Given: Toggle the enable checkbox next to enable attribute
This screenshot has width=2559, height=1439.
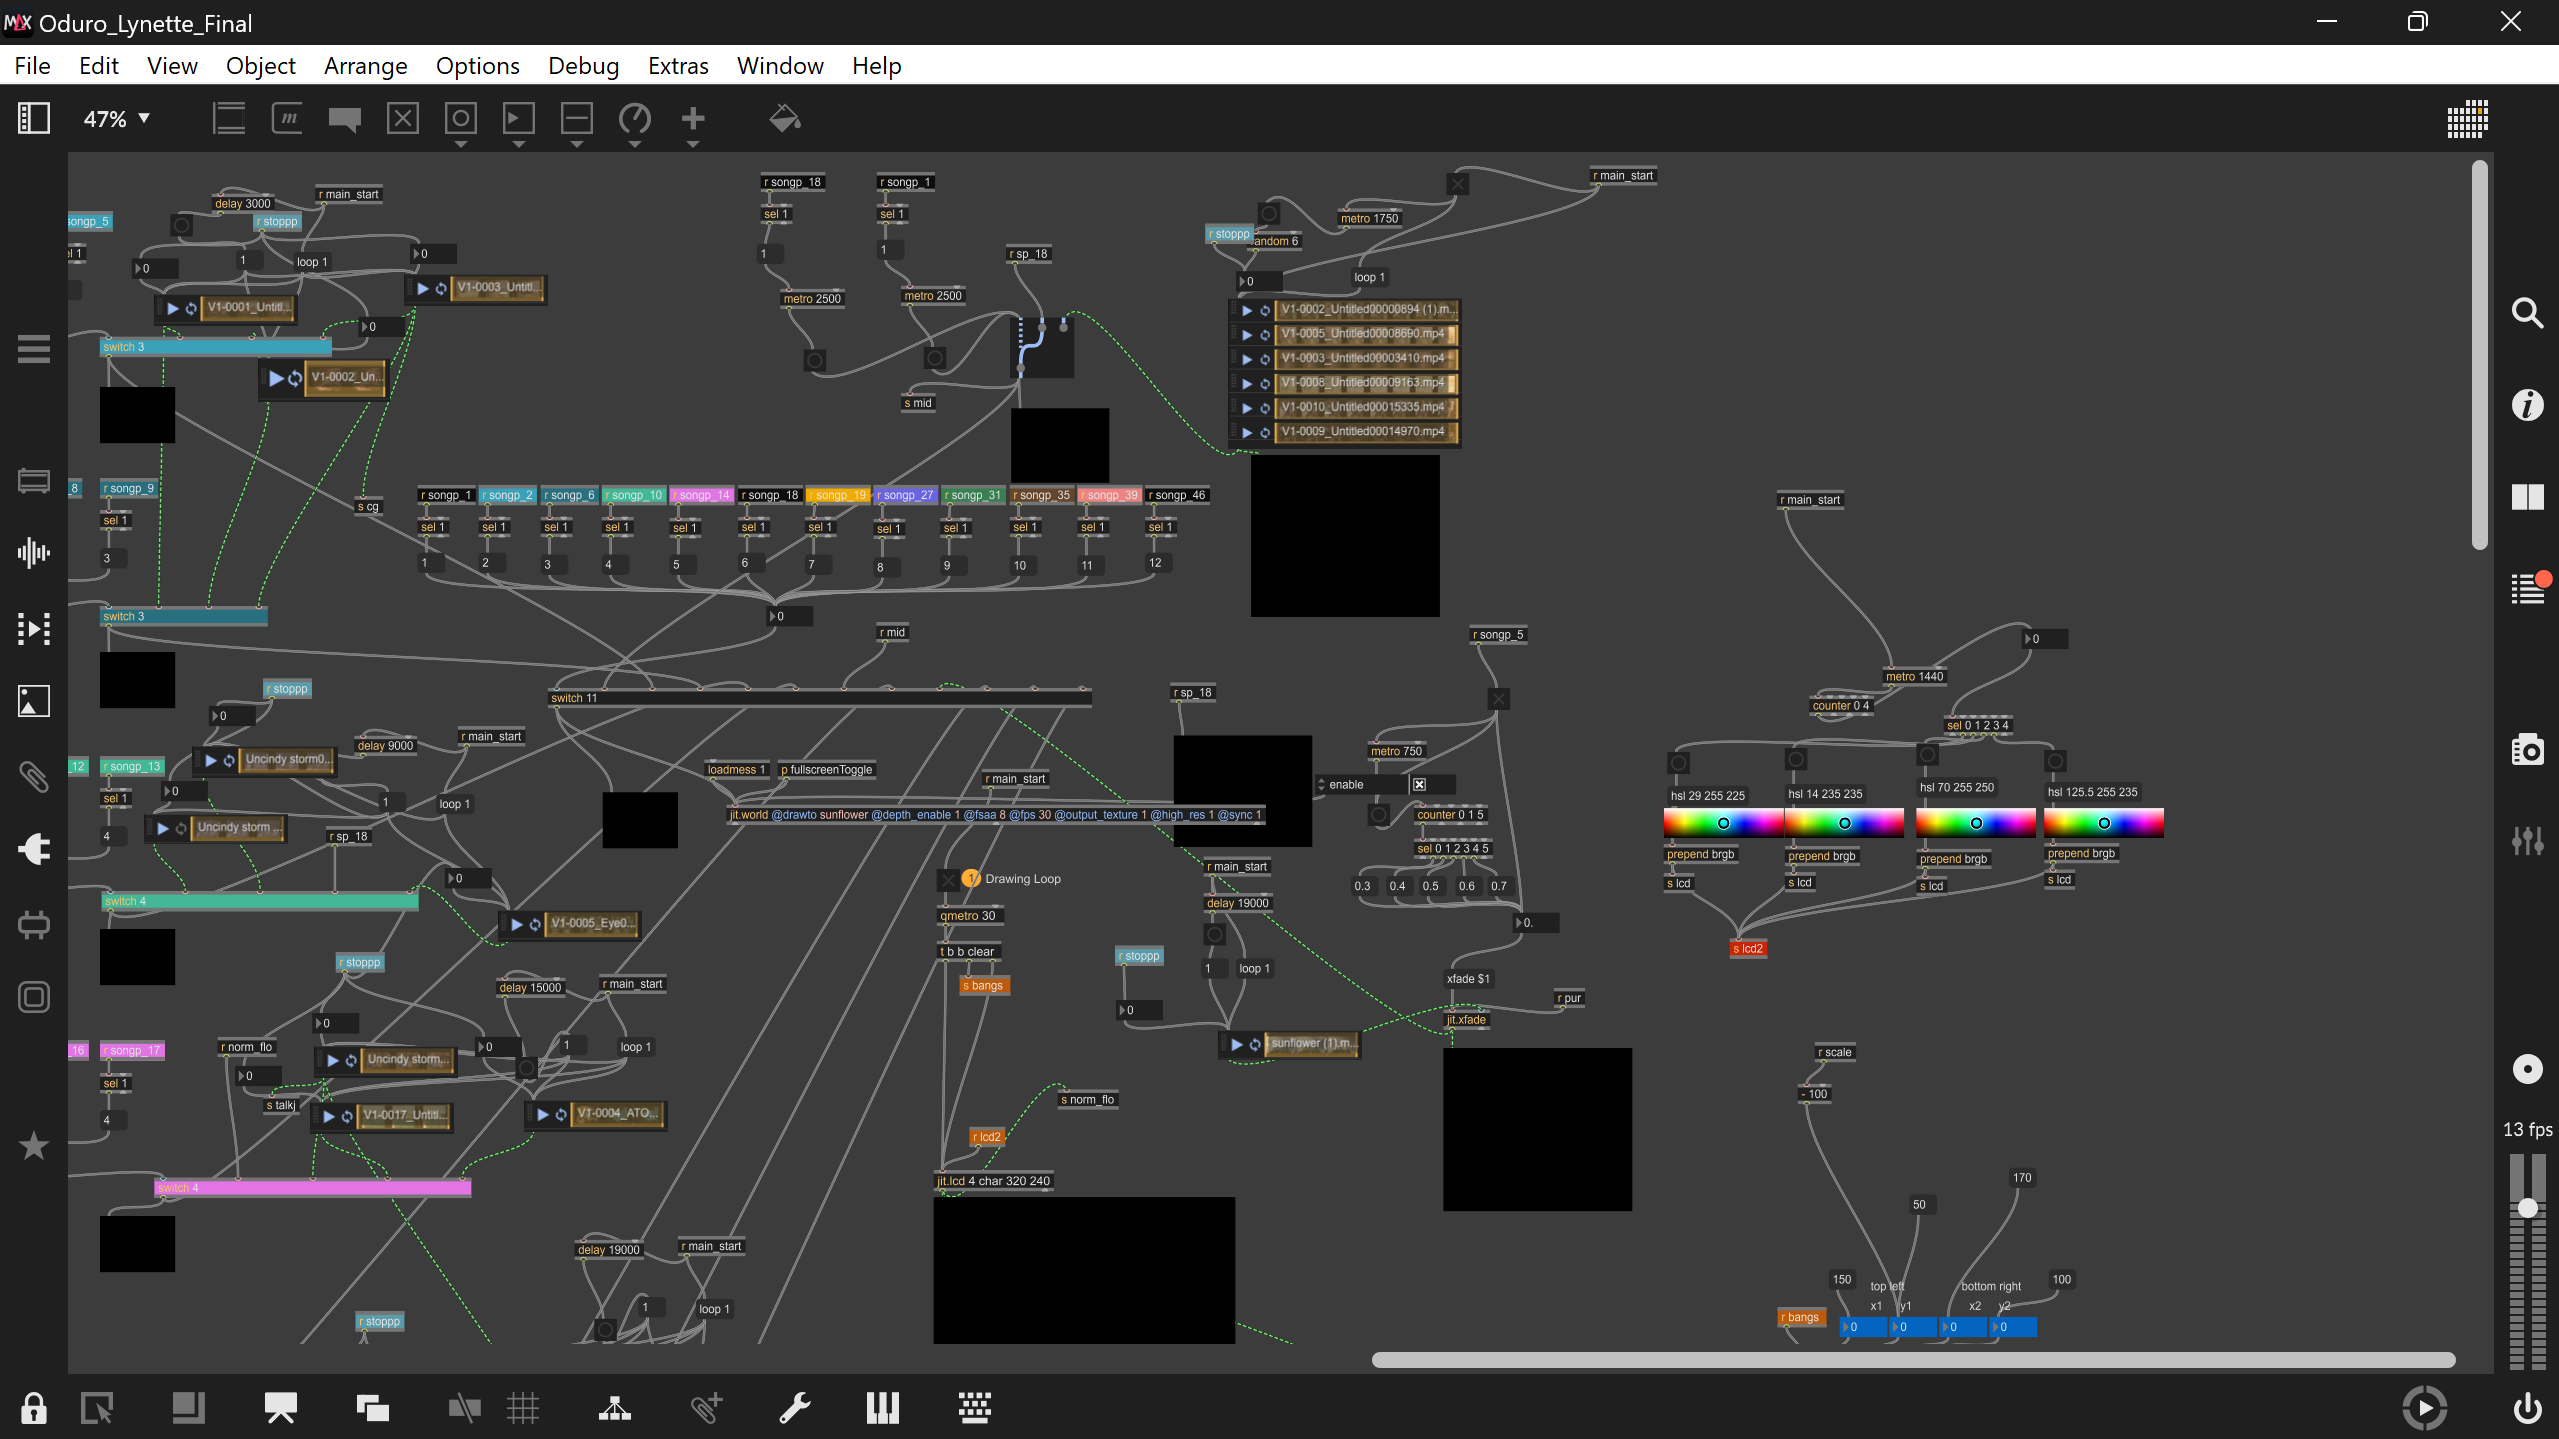Looking at the screenshot, I should click(1419, 785).
